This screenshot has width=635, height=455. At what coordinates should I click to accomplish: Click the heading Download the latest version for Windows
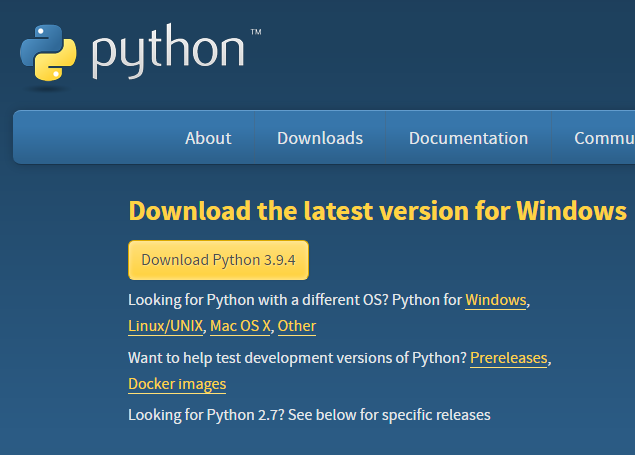point(377,211)
